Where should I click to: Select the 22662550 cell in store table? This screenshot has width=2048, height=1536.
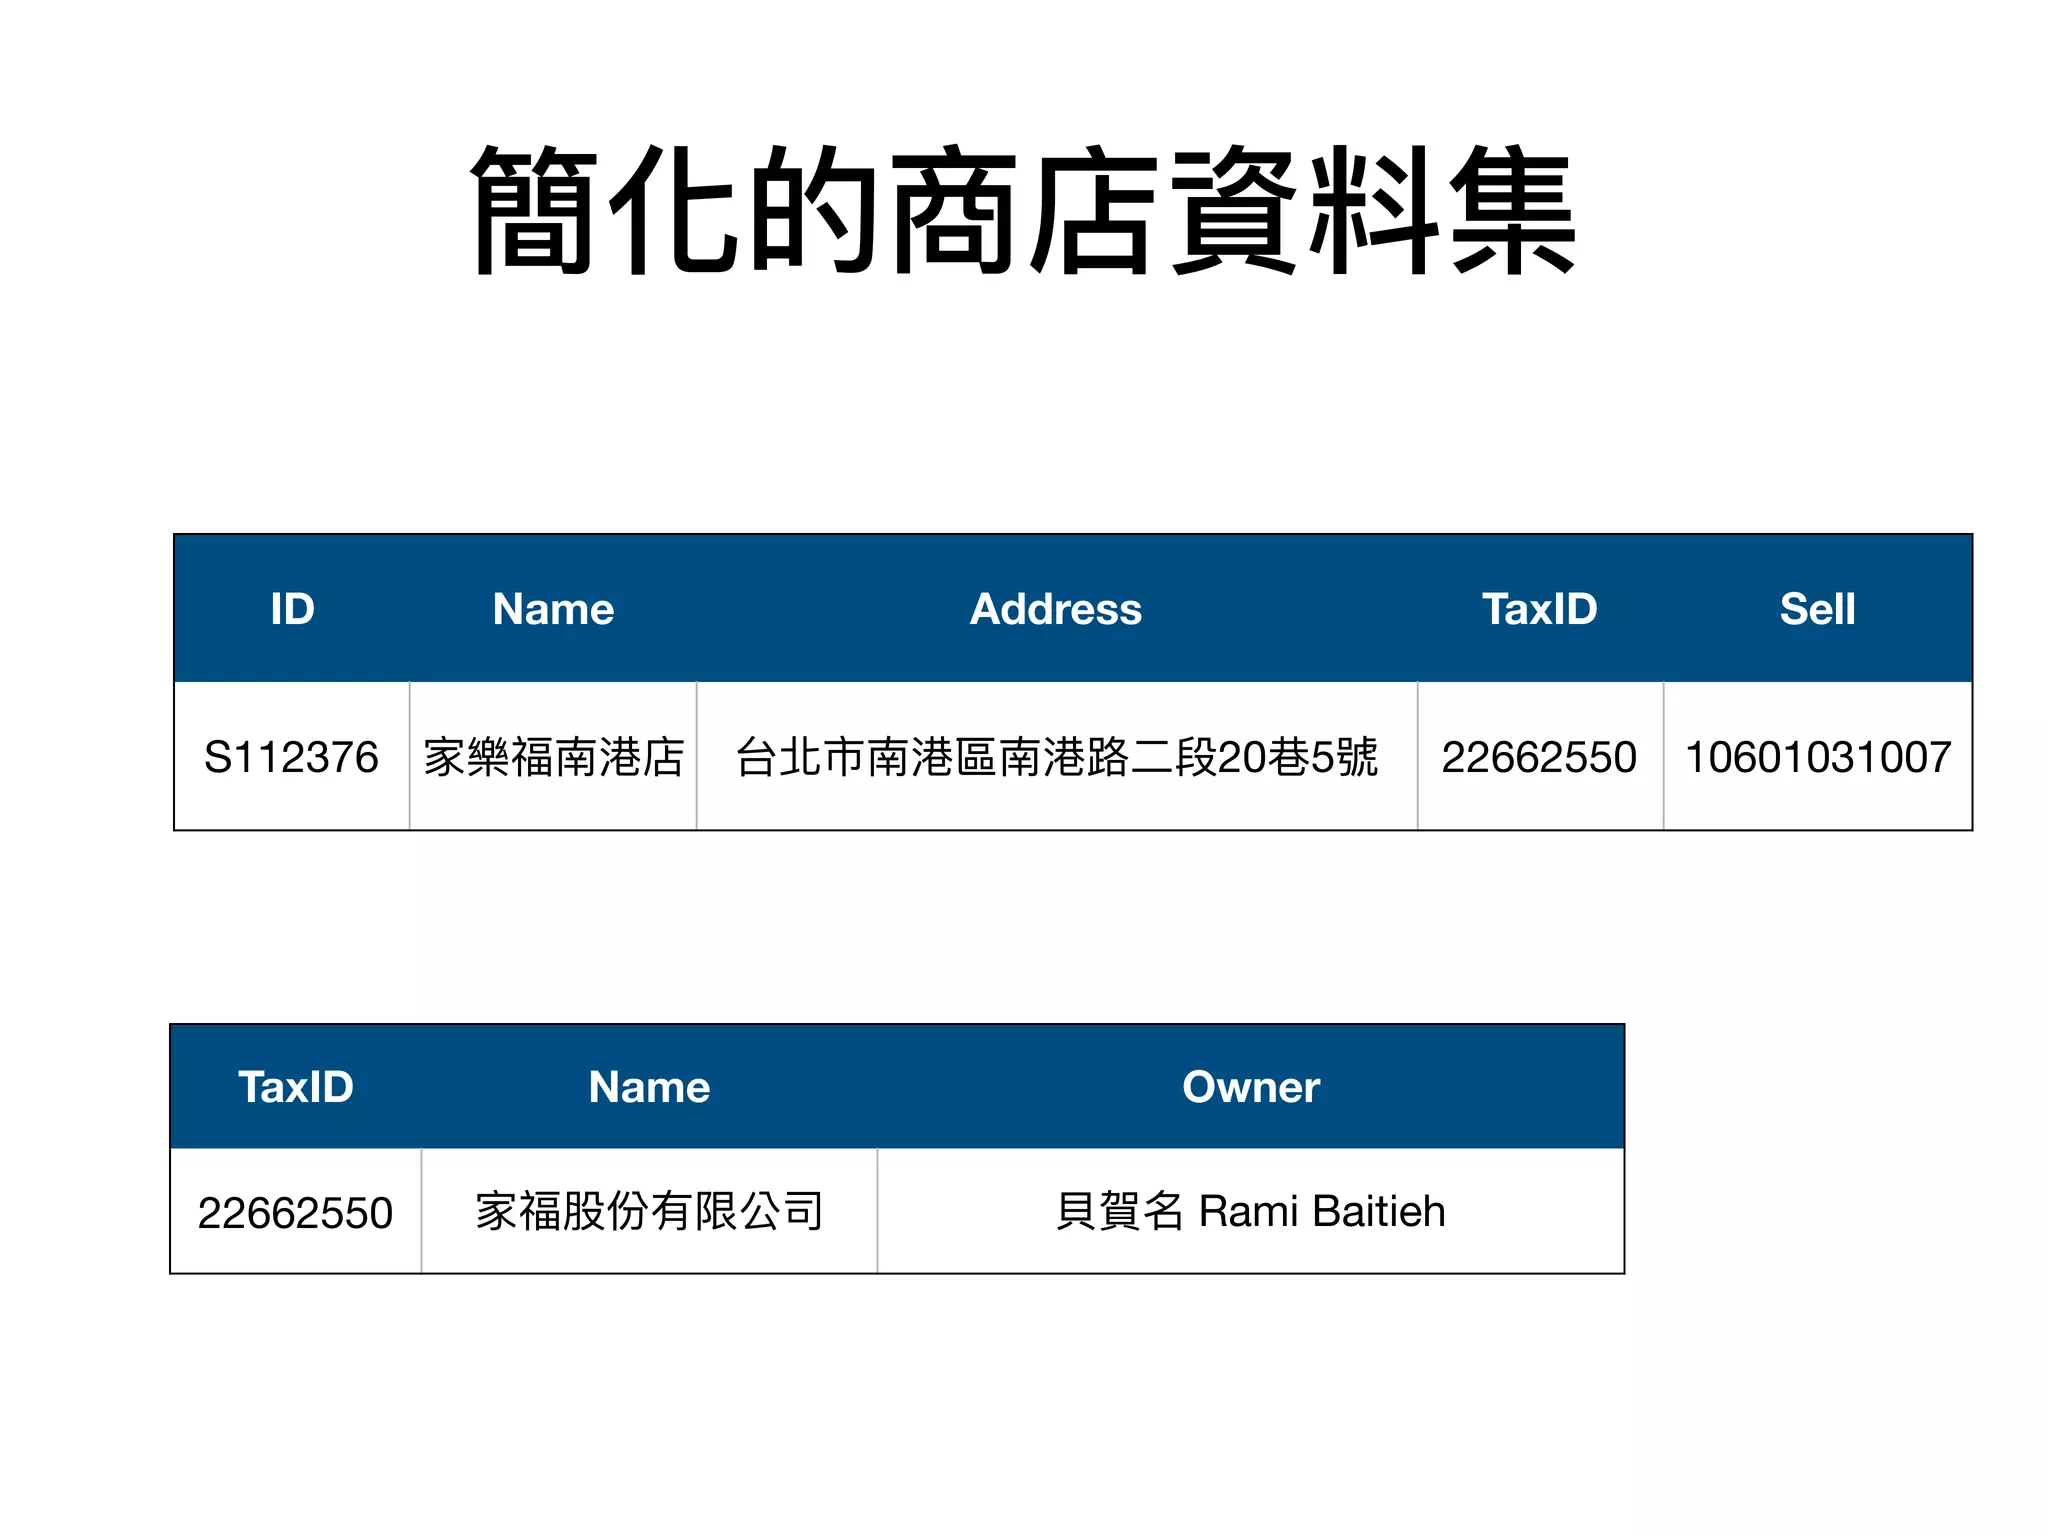(1539, 757)
